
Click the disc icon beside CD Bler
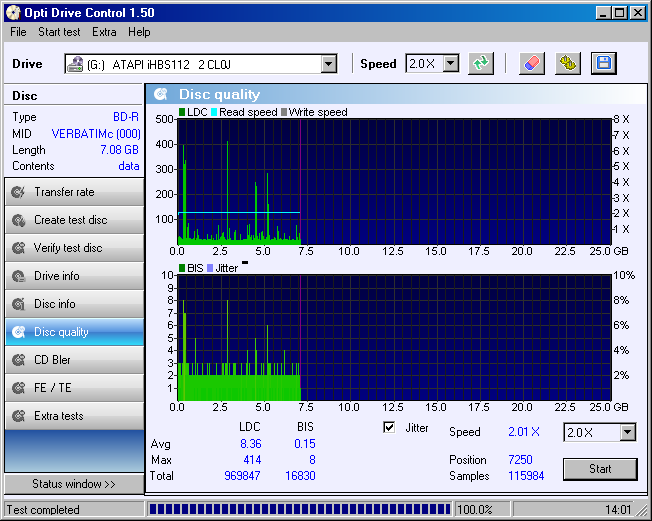(x=19, y=360)
